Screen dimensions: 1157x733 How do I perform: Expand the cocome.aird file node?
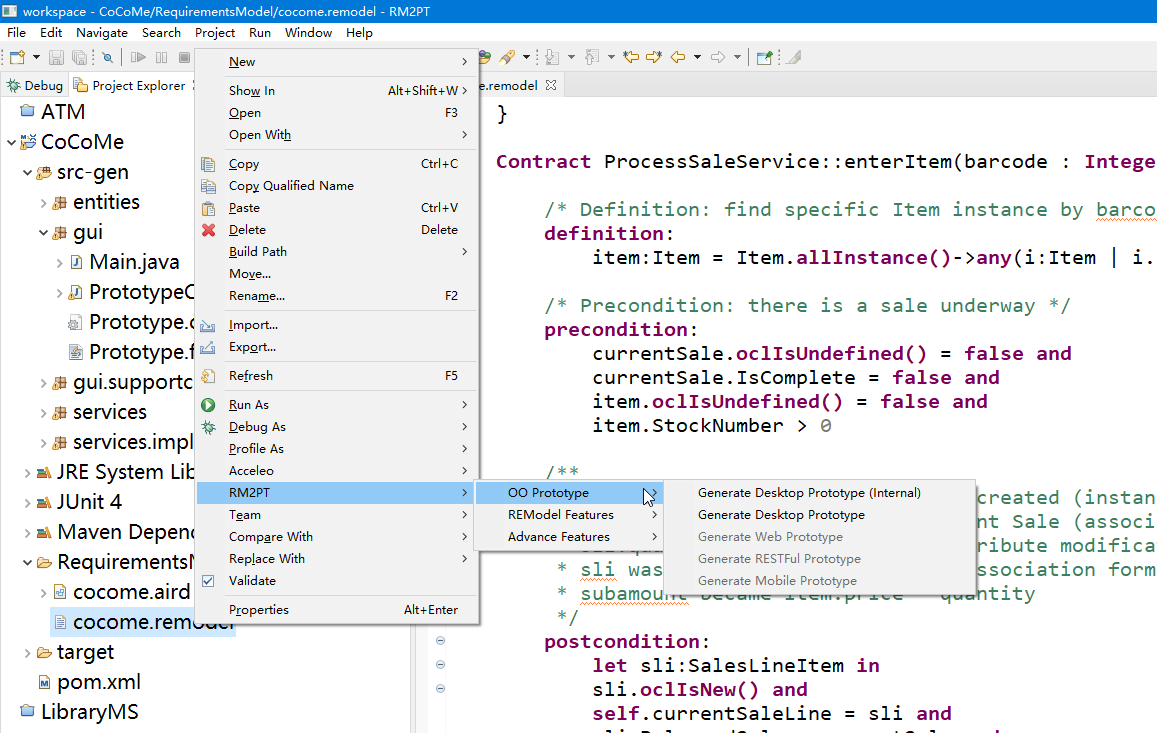pos(44,593)
